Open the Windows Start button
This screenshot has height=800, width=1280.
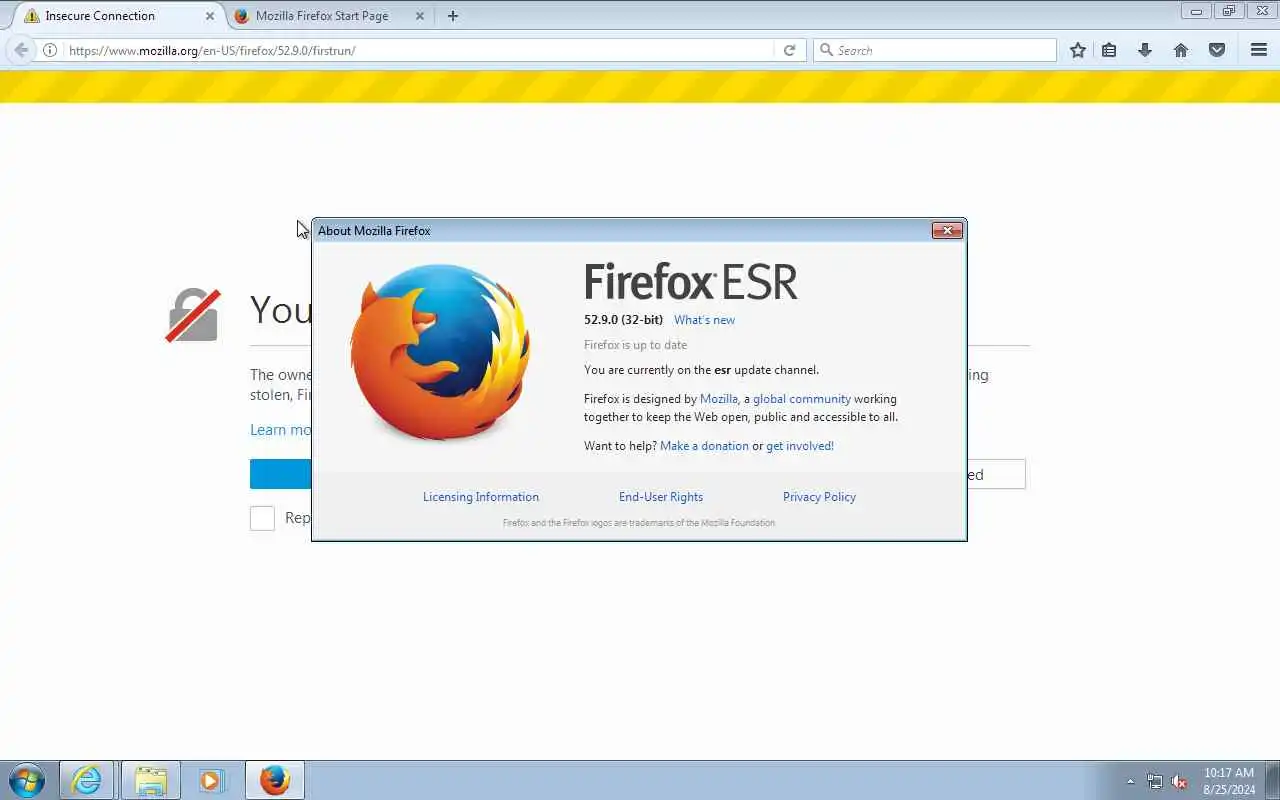pyautogui.click(x=27, y=780)
